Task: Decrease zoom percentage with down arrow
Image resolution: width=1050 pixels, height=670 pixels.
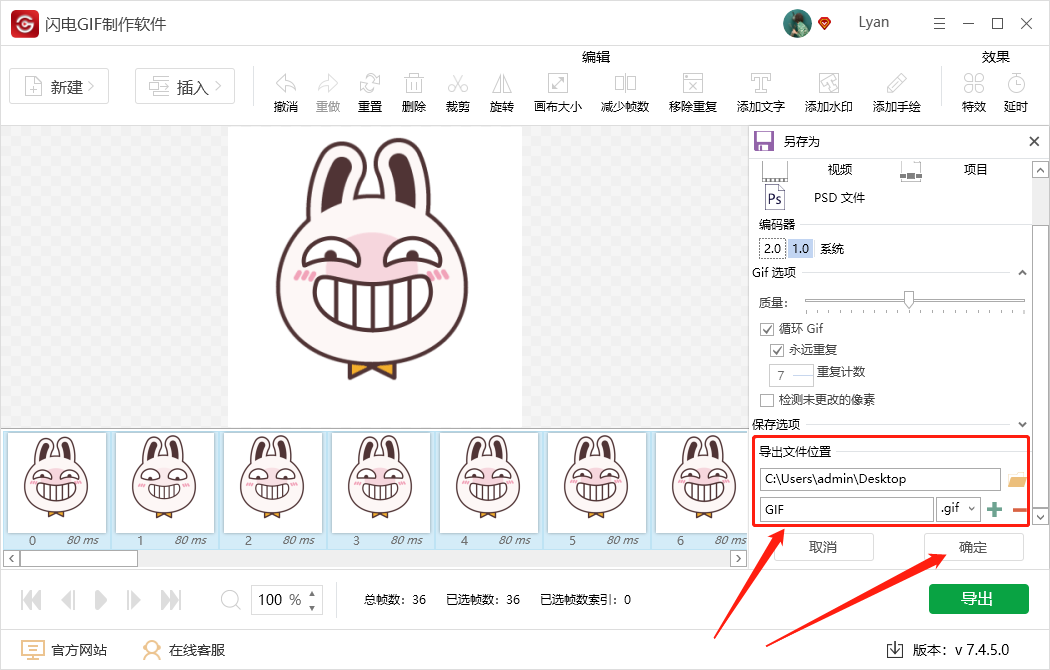Action: (x=312, y=608)
